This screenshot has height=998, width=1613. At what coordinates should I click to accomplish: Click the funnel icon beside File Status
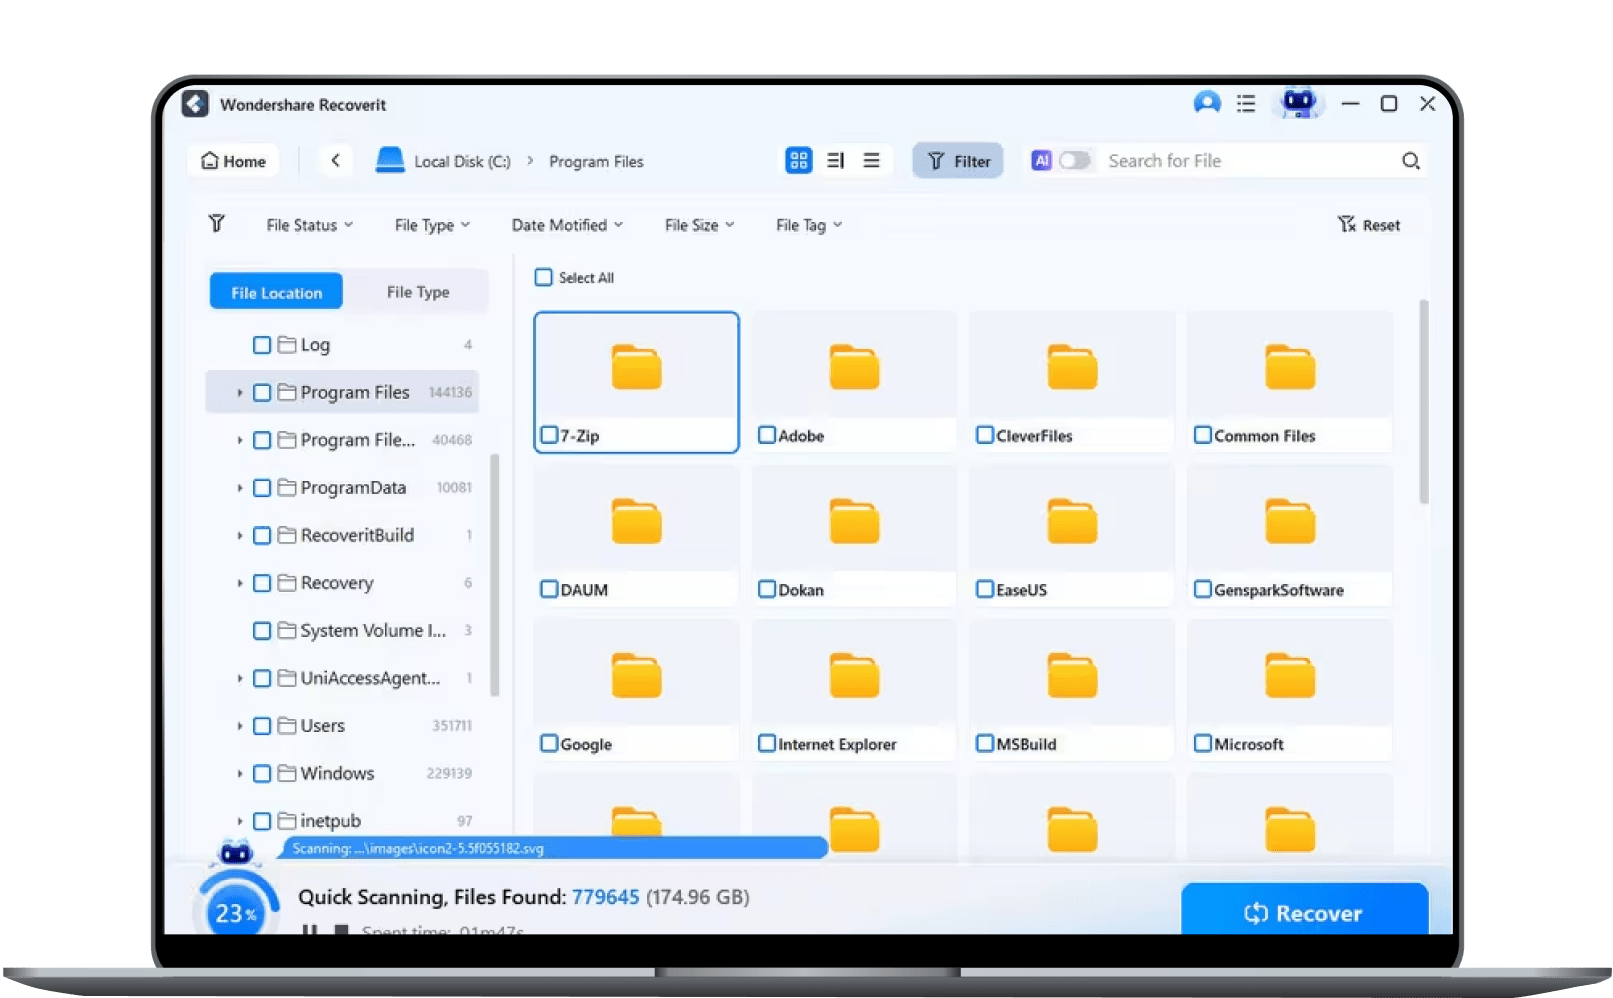tap(217, 224)
